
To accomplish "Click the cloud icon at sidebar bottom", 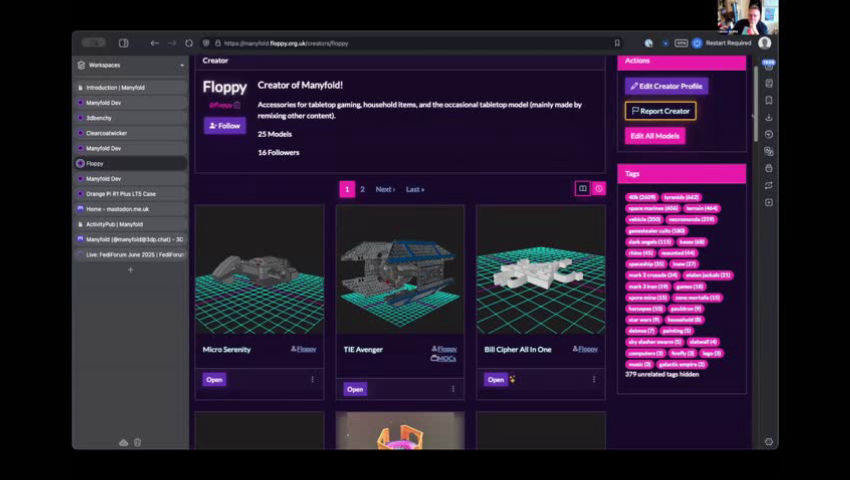I will pos(123,442).
